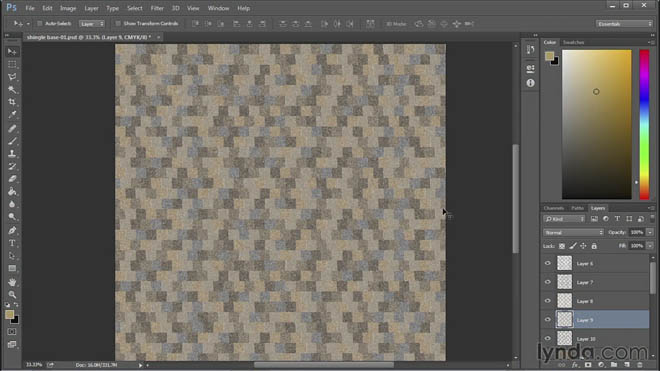660x371 pixels.
Task: Change screen mode icon in toolbox
Action: [x=12, y=344]
